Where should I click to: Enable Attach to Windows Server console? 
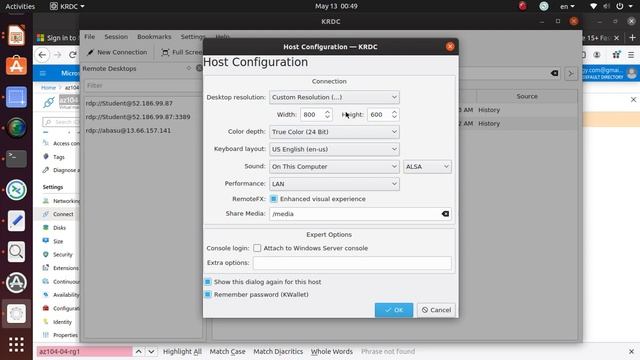click(x=257, y=248)
